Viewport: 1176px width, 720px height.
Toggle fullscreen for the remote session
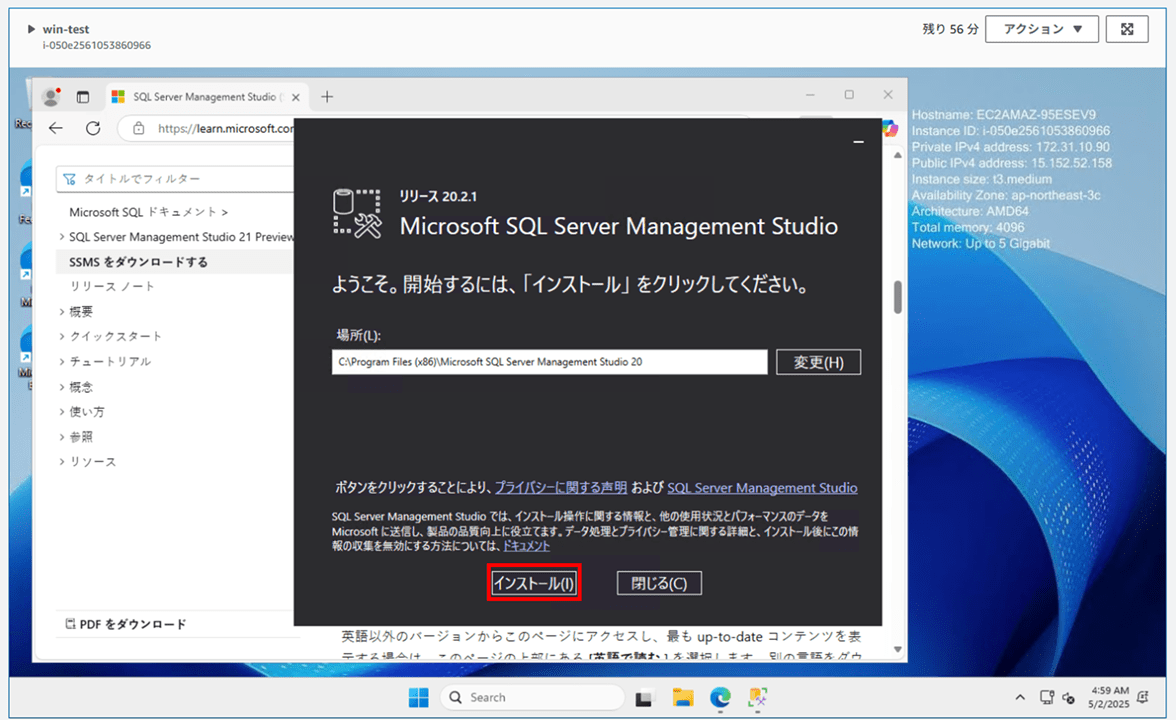point(1126,29)
